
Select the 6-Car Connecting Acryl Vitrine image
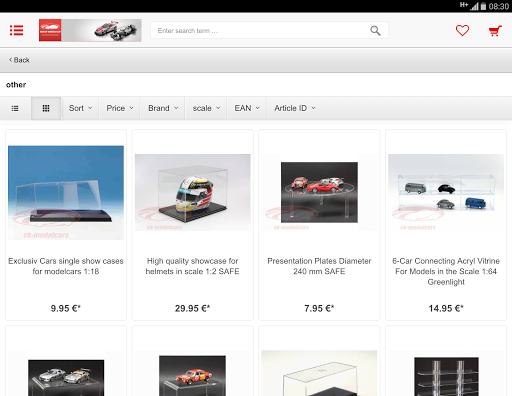[446, 192]
